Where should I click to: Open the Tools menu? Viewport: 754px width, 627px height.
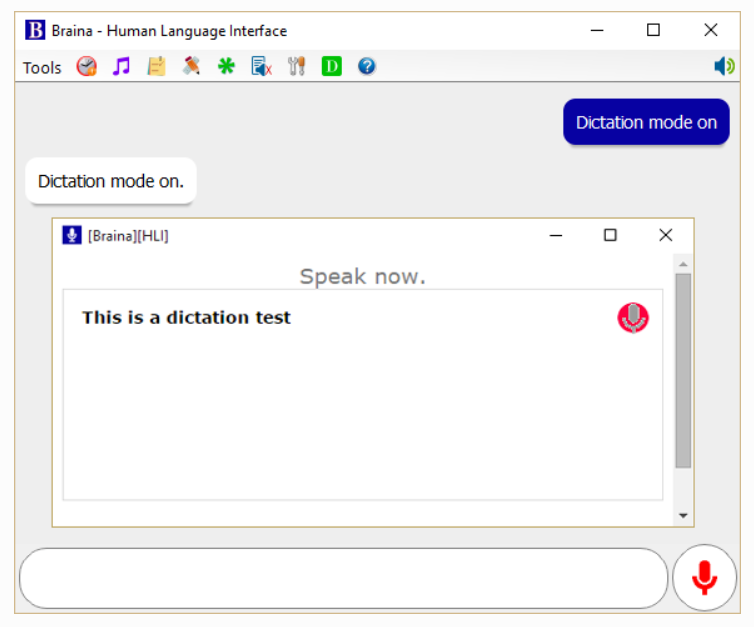coord(42,67)
